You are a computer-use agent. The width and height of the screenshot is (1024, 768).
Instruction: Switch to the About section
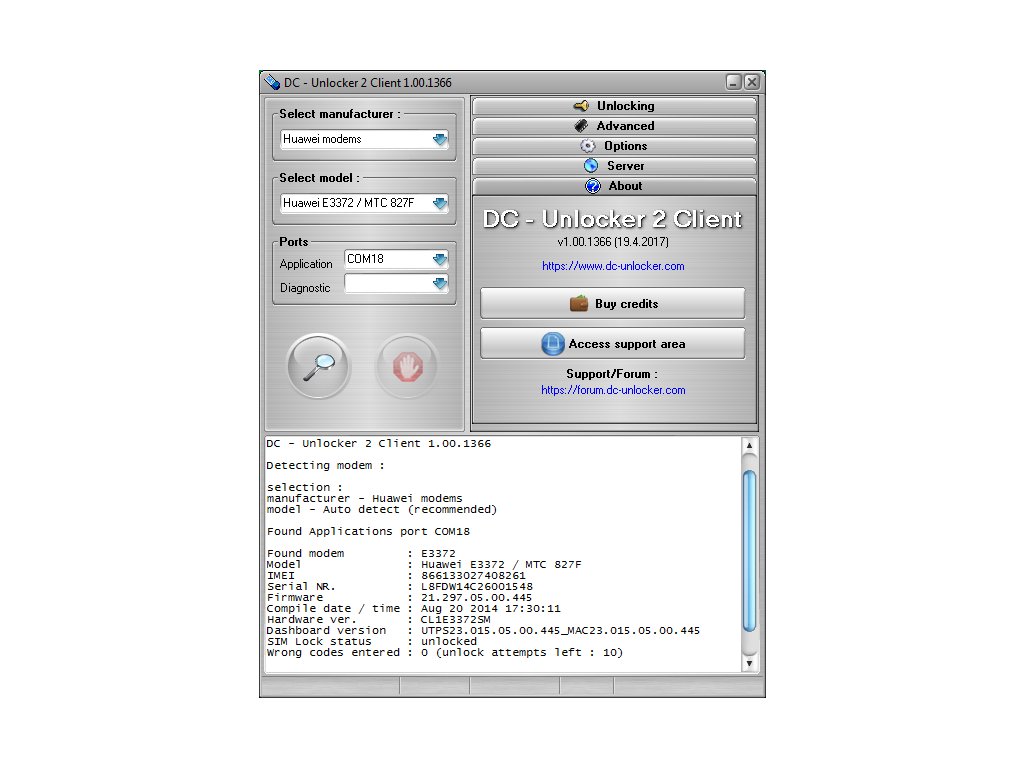tap(614, 186)
